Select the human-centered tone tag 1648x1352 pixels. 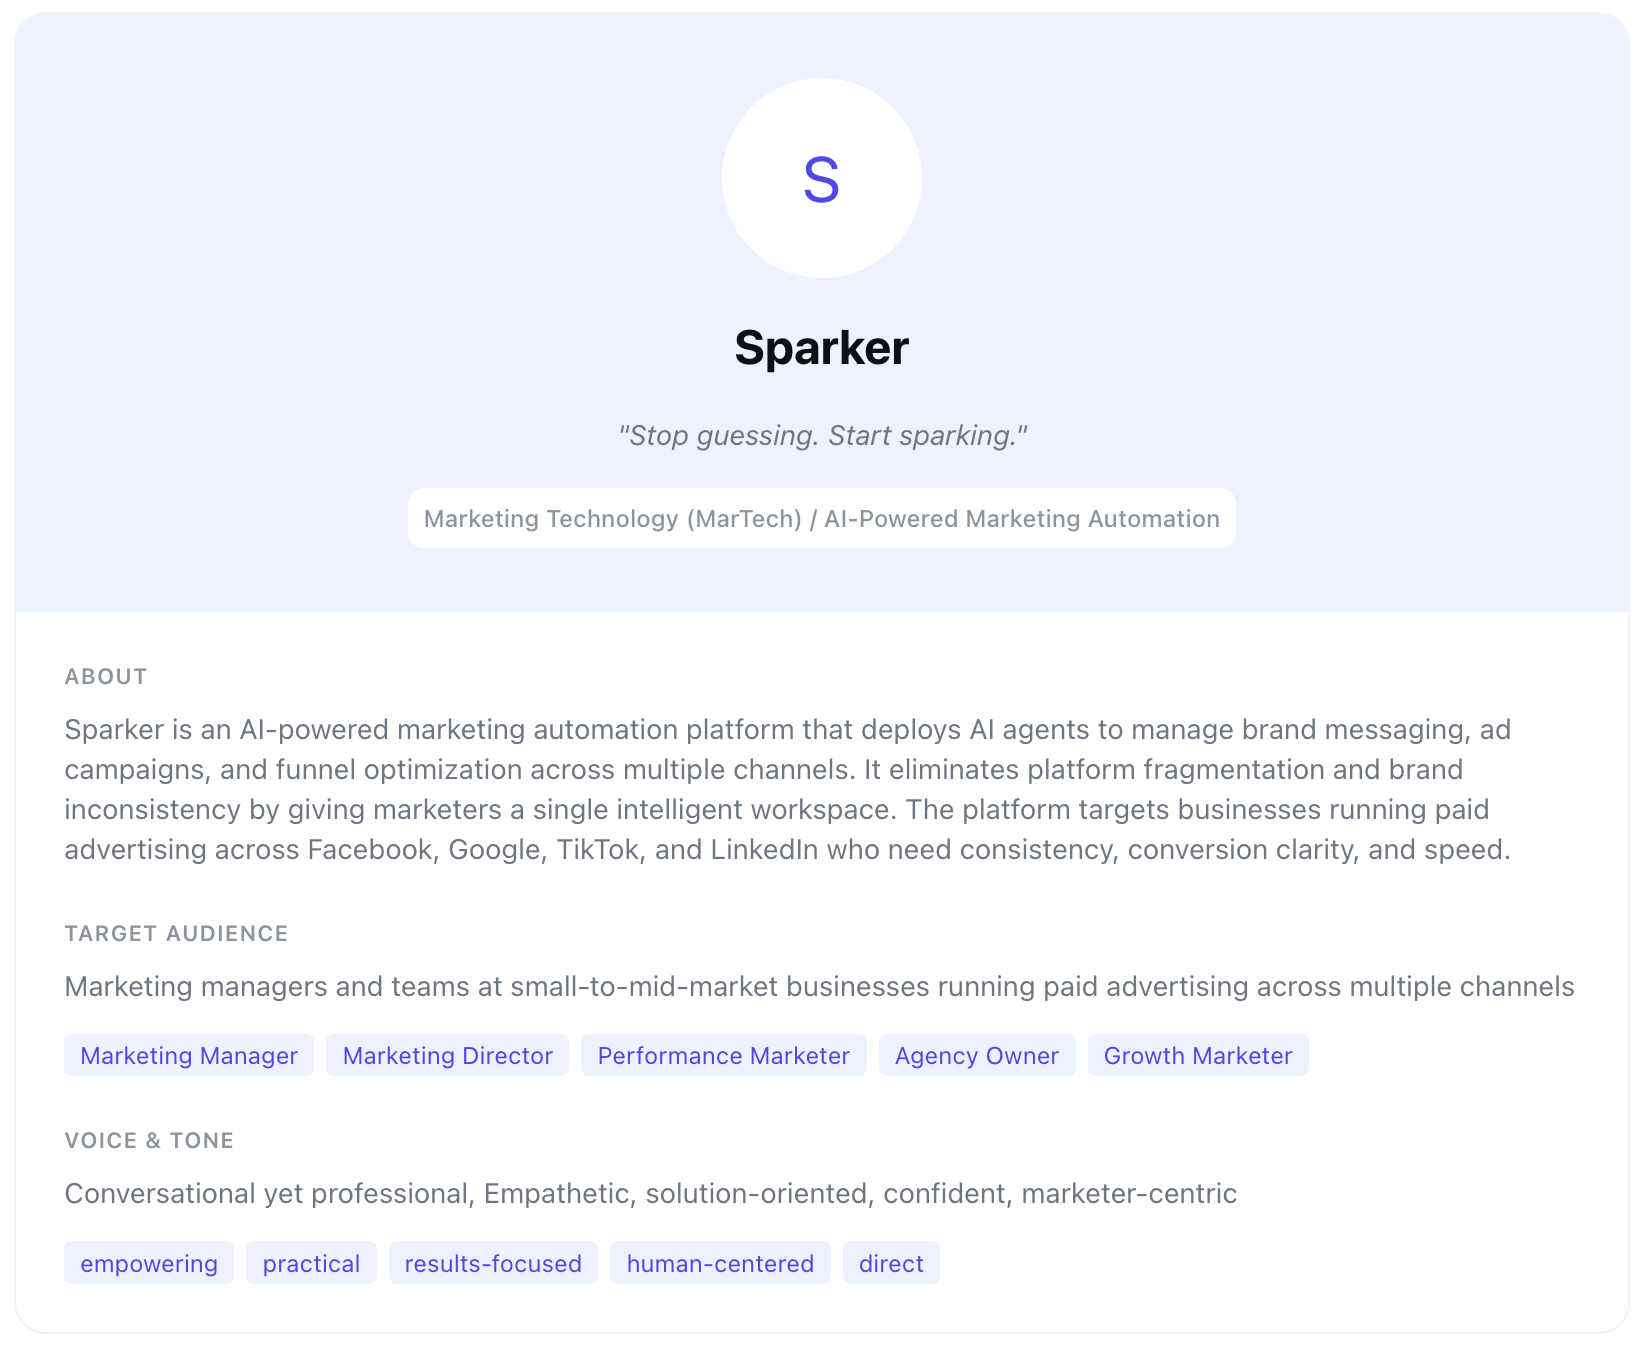click(x=720, y=1264)
